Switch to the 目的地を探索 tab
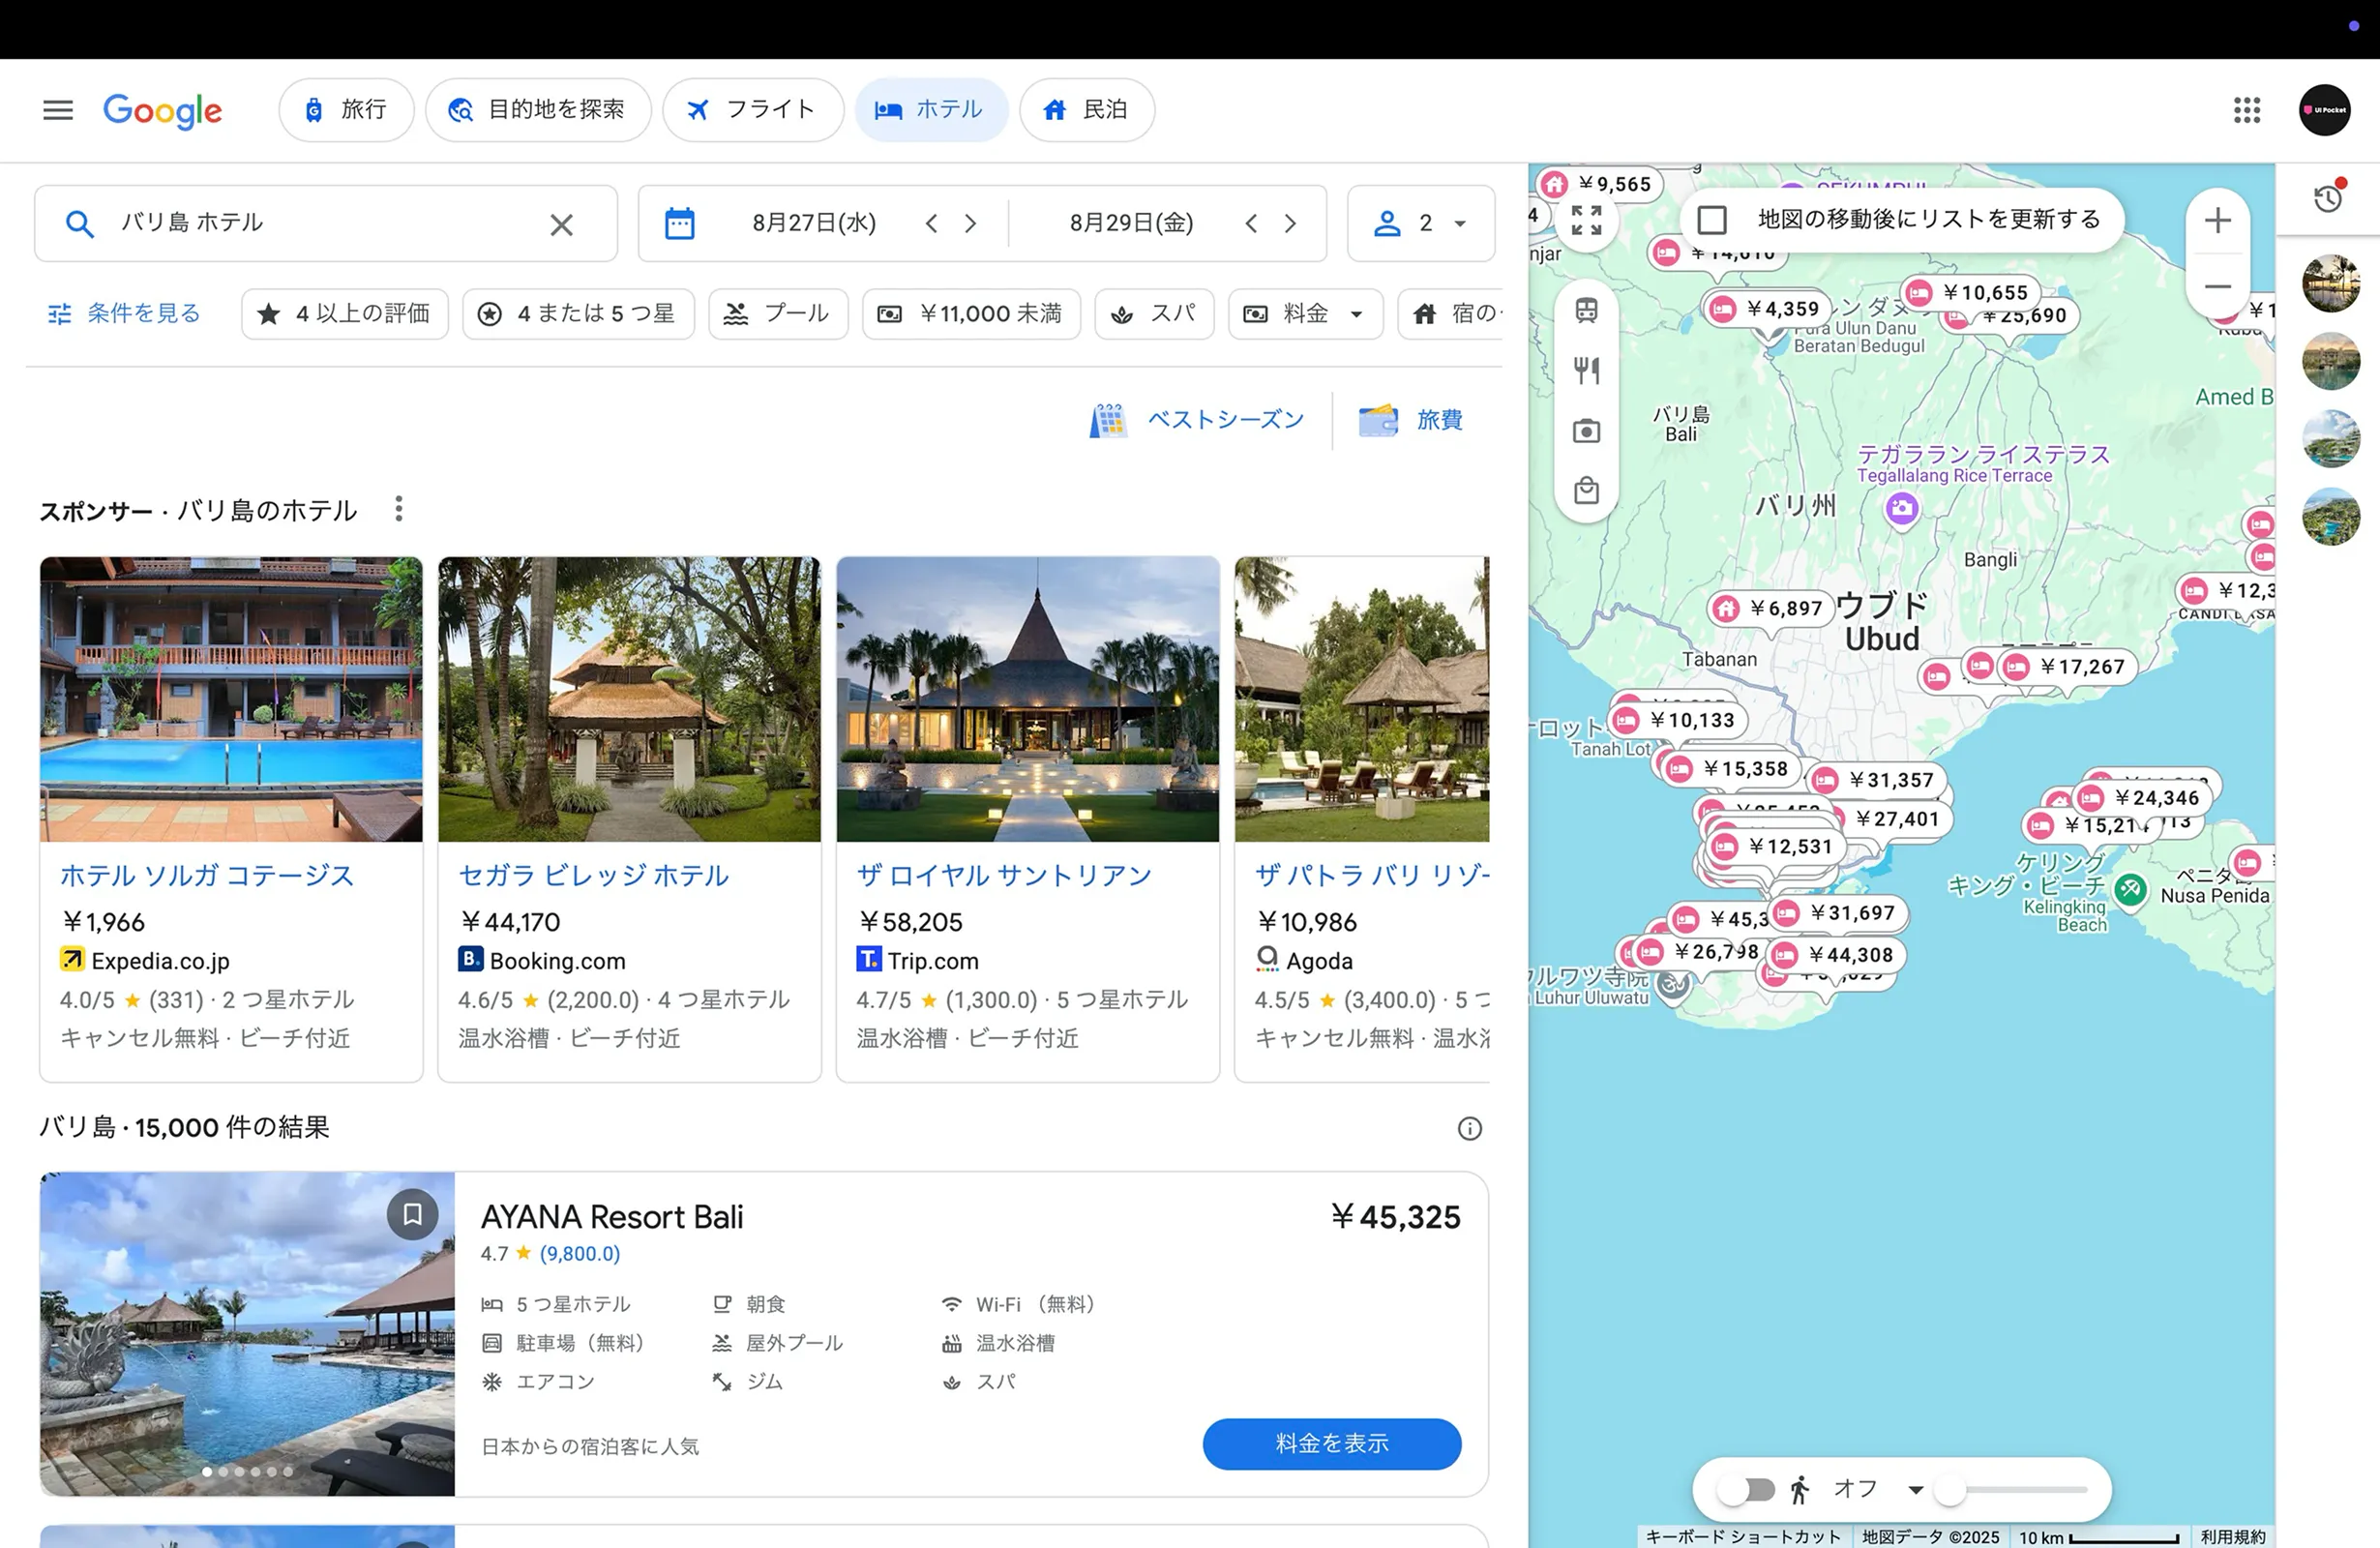The width and height of the screenshot is (2380, 1548). pos(538,110)
